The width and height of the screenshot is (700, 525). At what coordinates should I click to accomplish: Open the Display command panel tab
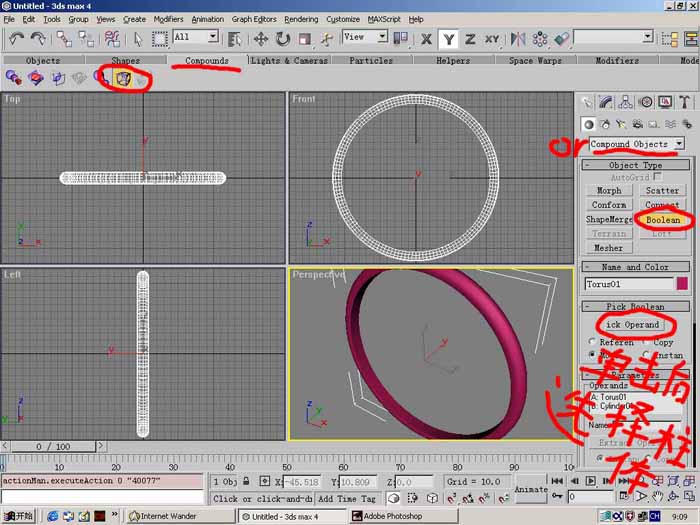pyautogui.click(x=665, y=102)
